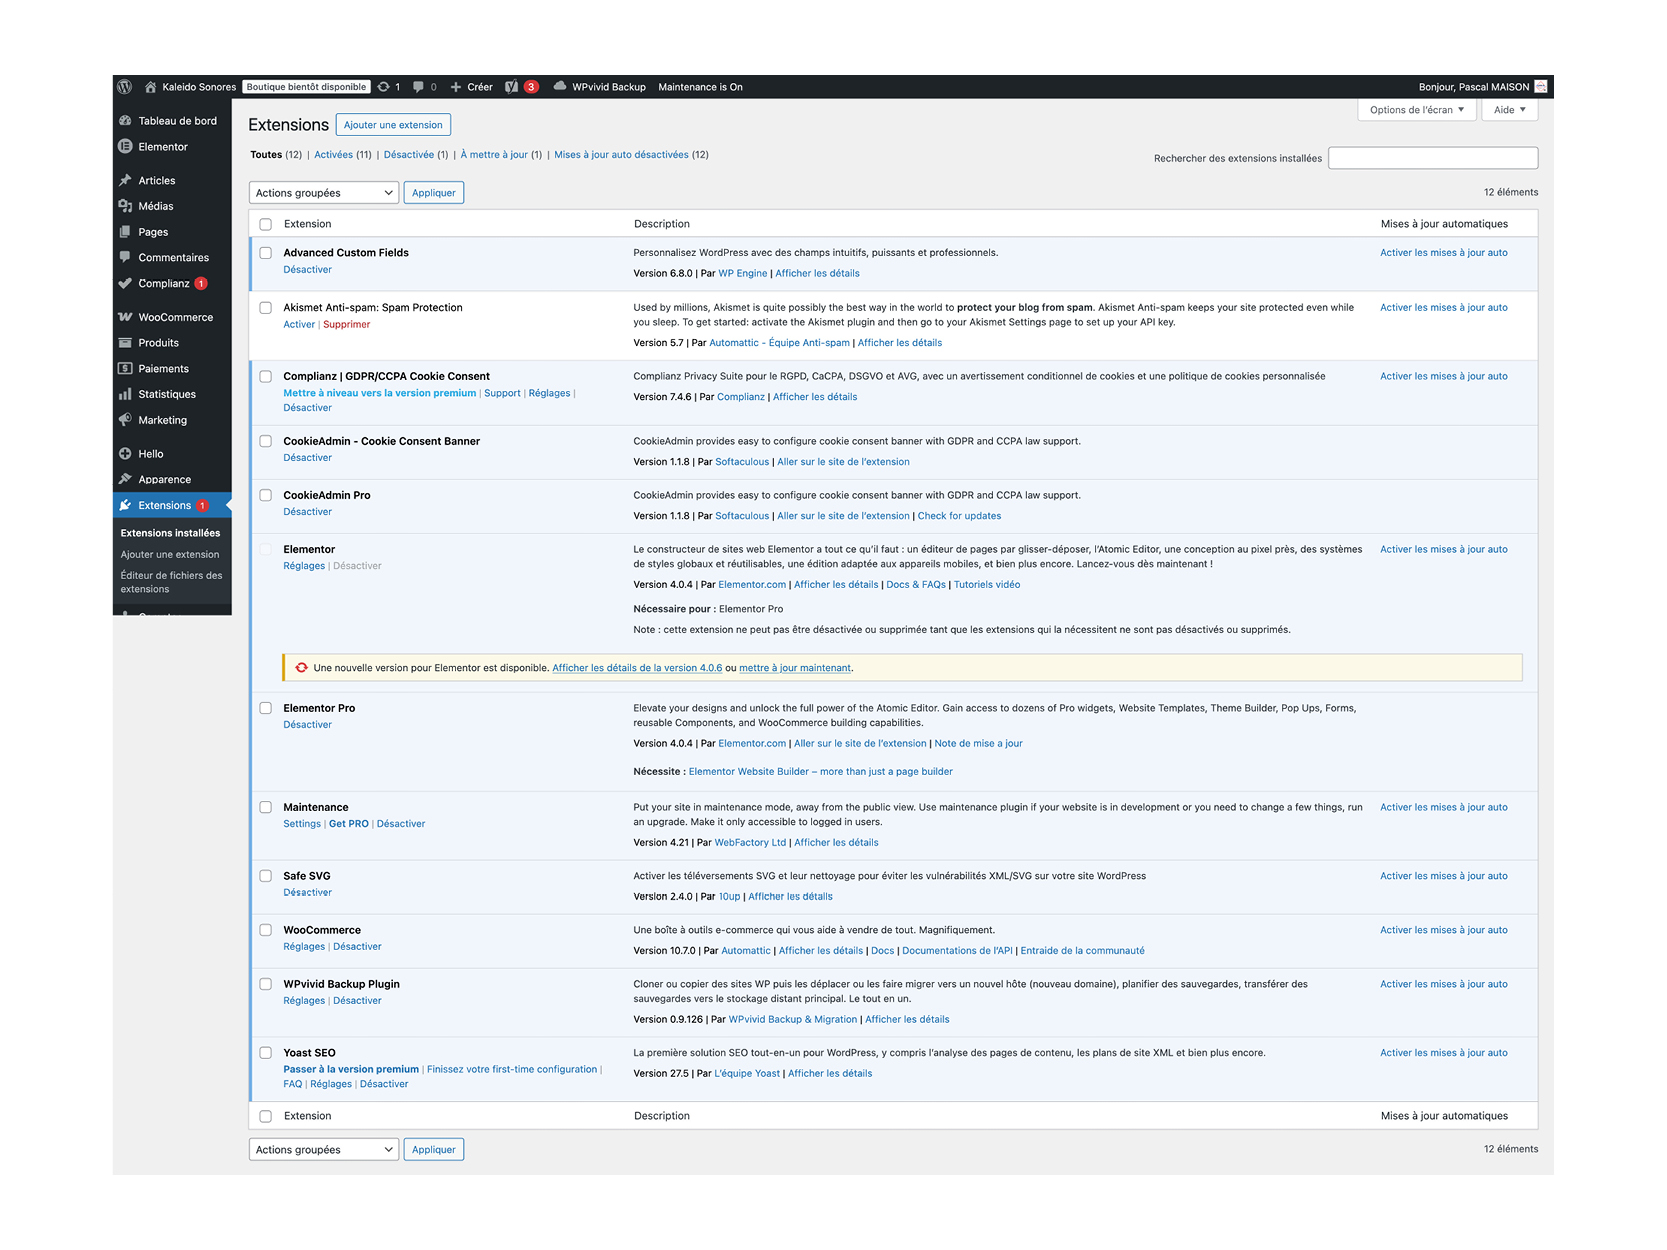Viewport: 1667px width, 1250px height.
Task: Click the Médias sidebar icon
Action: point(125,206)
